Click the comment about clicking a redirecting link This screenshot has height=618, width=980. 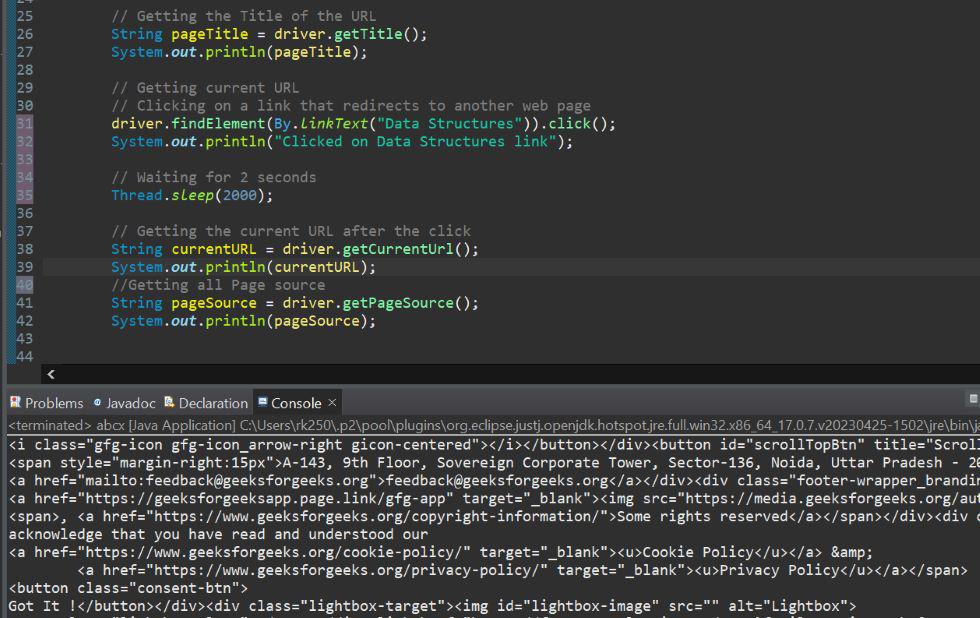(351, 106)
